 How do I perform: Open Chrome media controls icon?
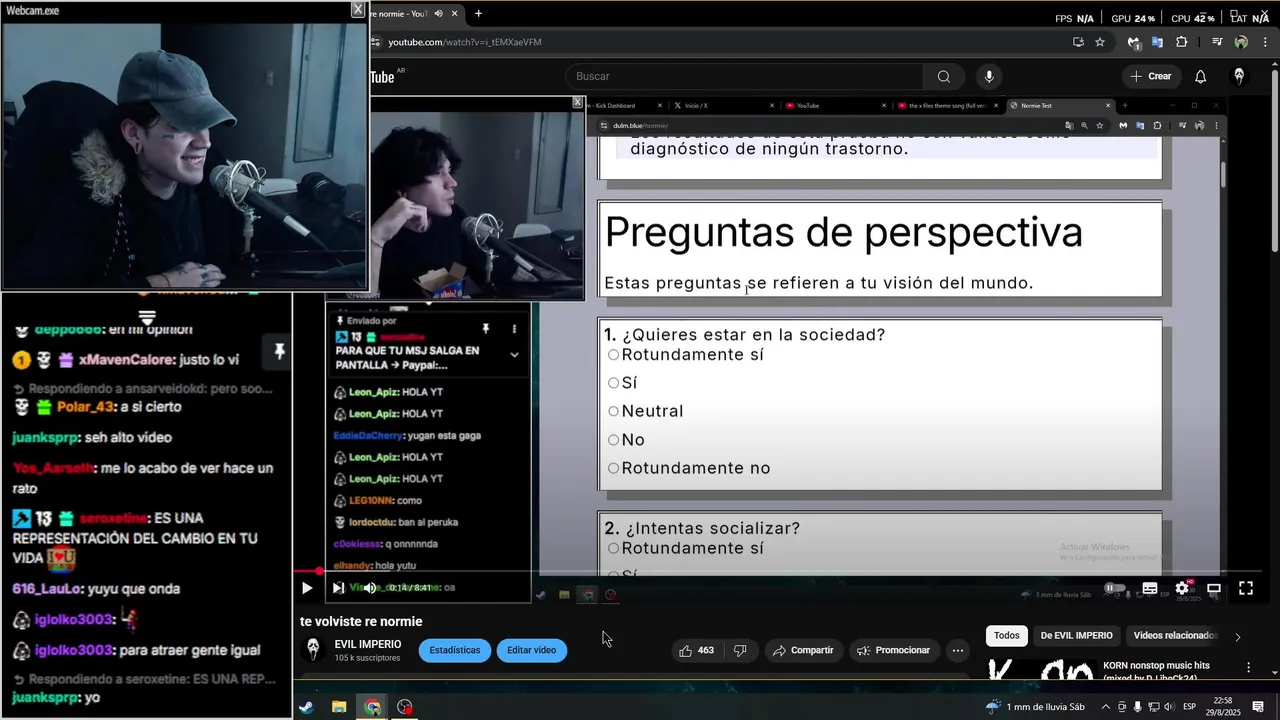point(1216,42)
